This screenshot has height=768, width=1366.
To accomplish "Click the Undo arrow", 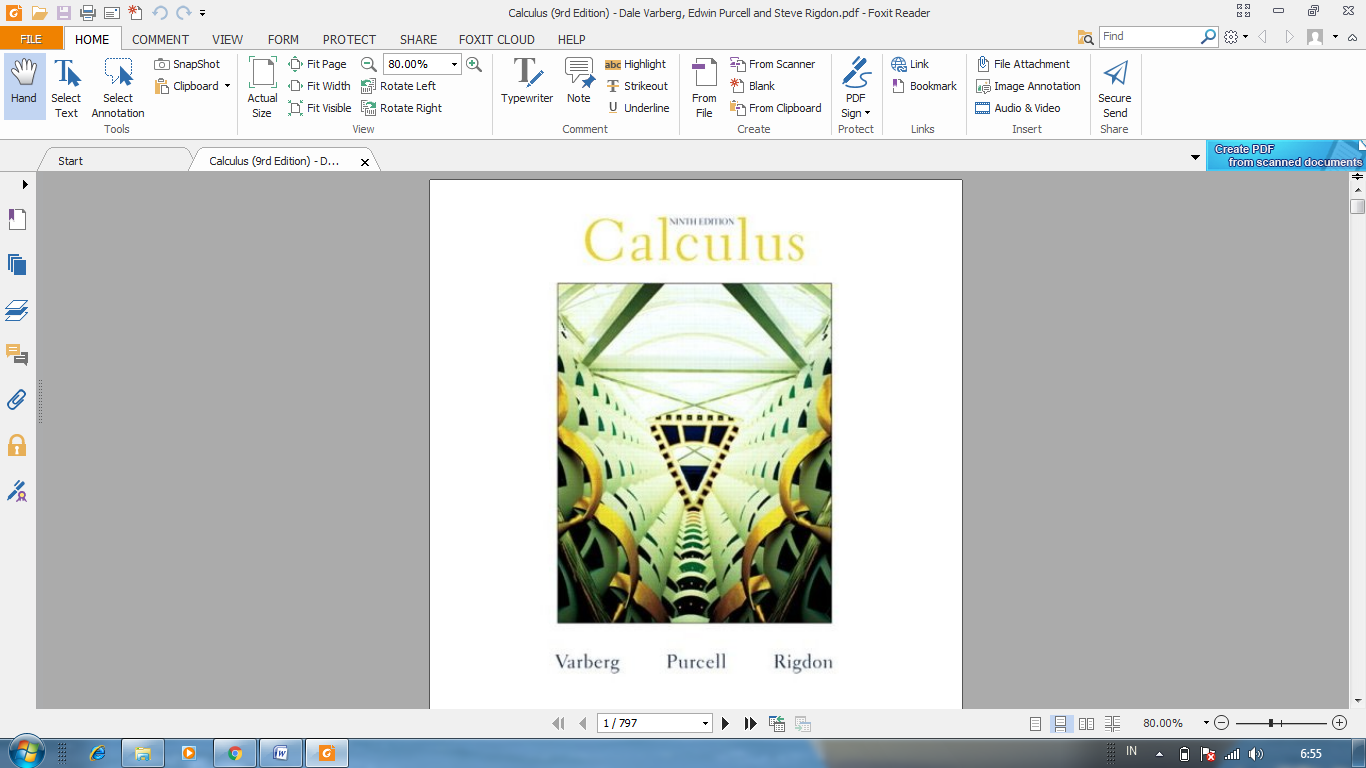I will tap(160, 13).
